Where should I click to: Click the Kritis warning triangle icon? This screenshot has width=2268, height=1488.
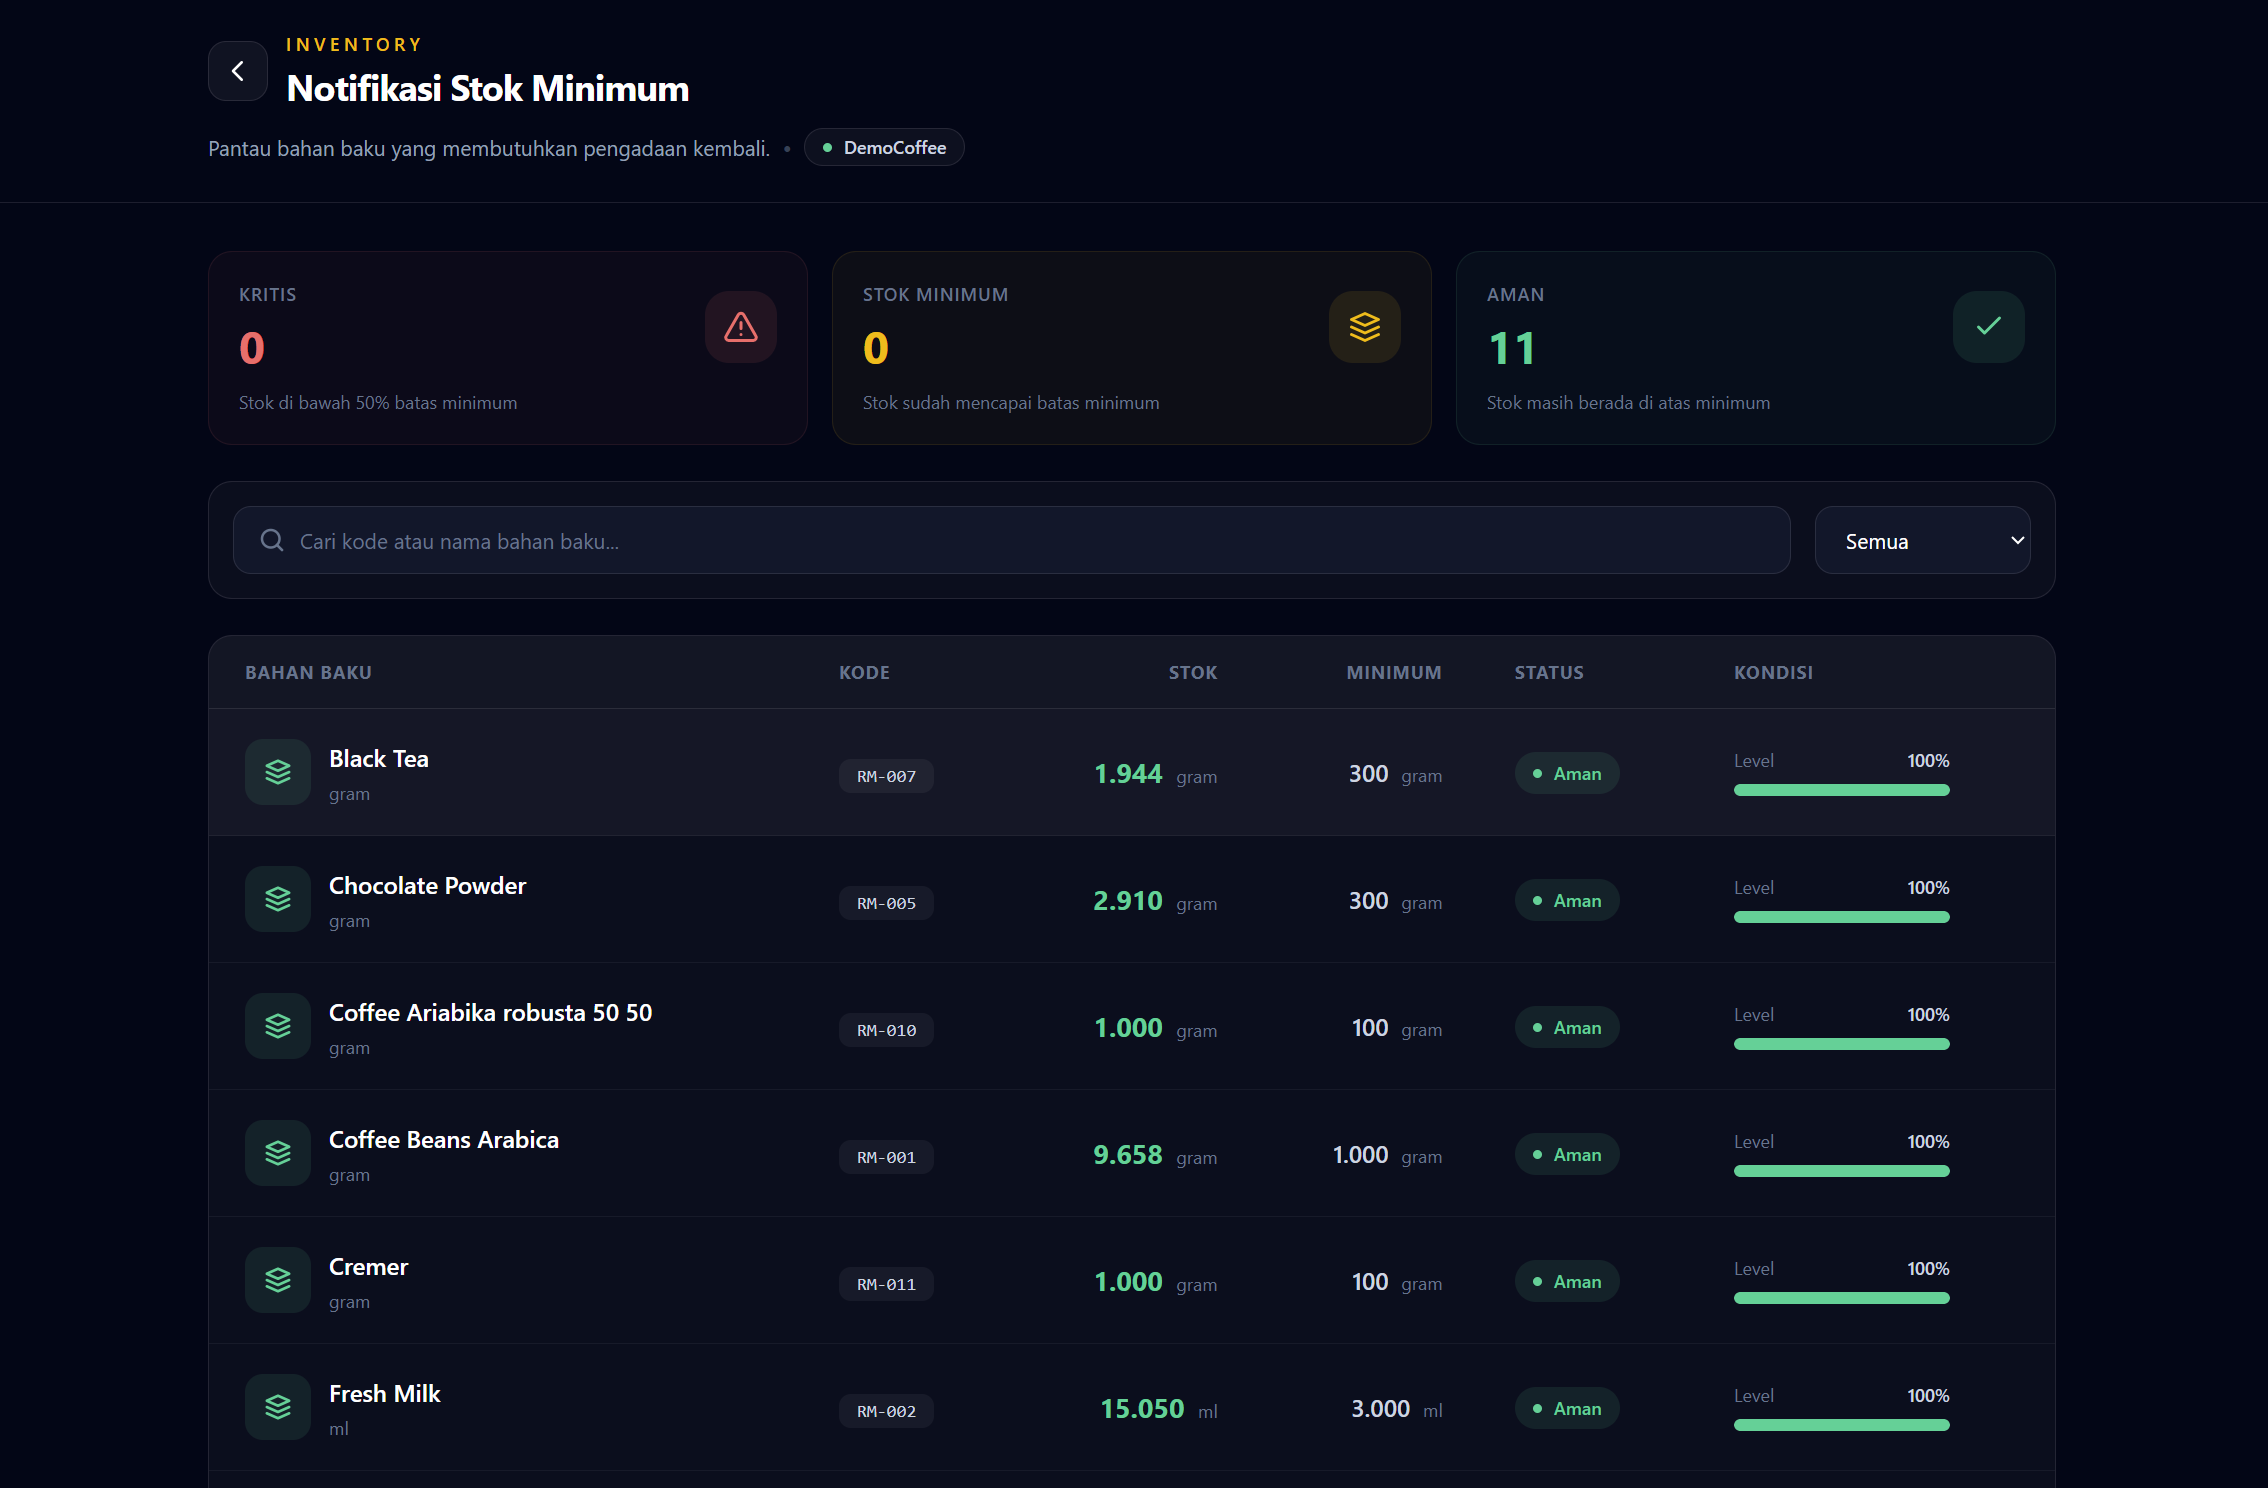pos(741,327)
